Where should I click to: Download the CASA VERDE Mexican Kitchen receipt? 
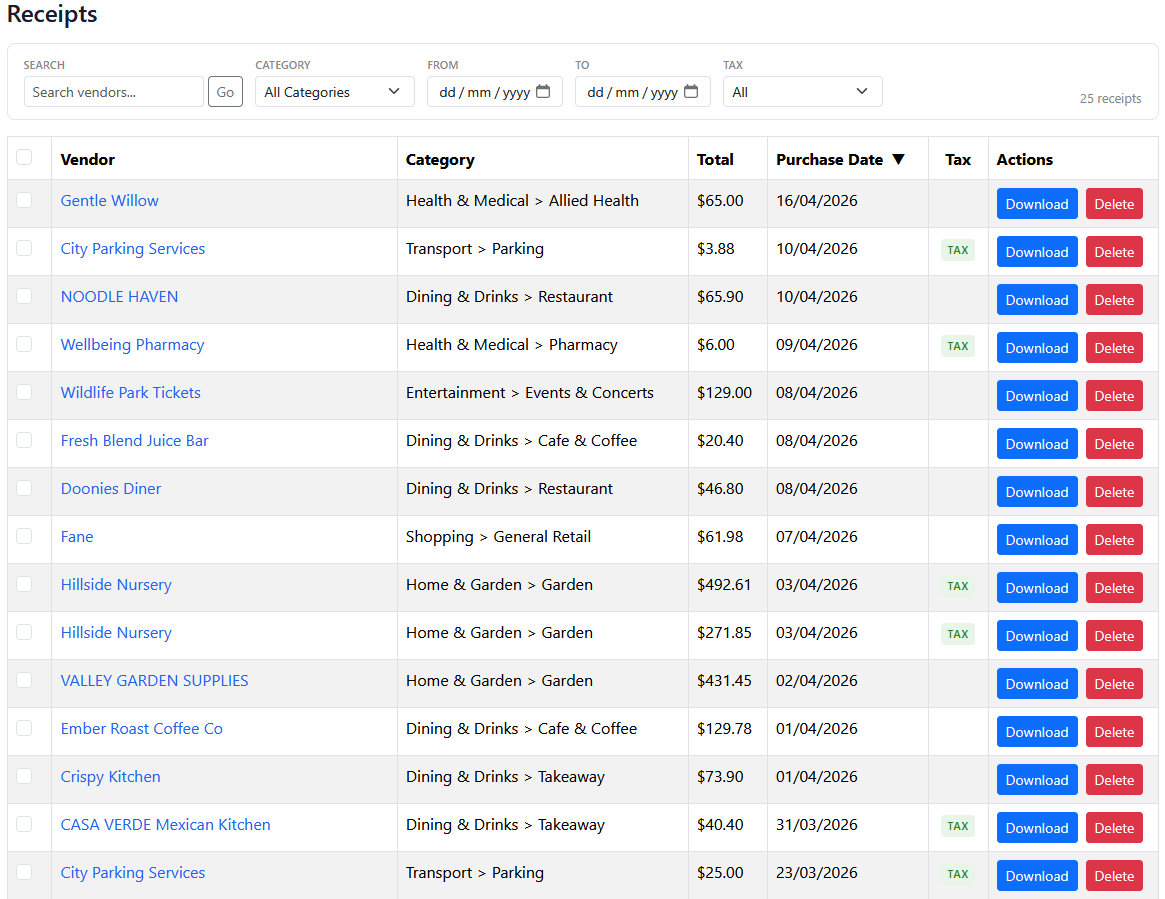(x=1037, y=827)
